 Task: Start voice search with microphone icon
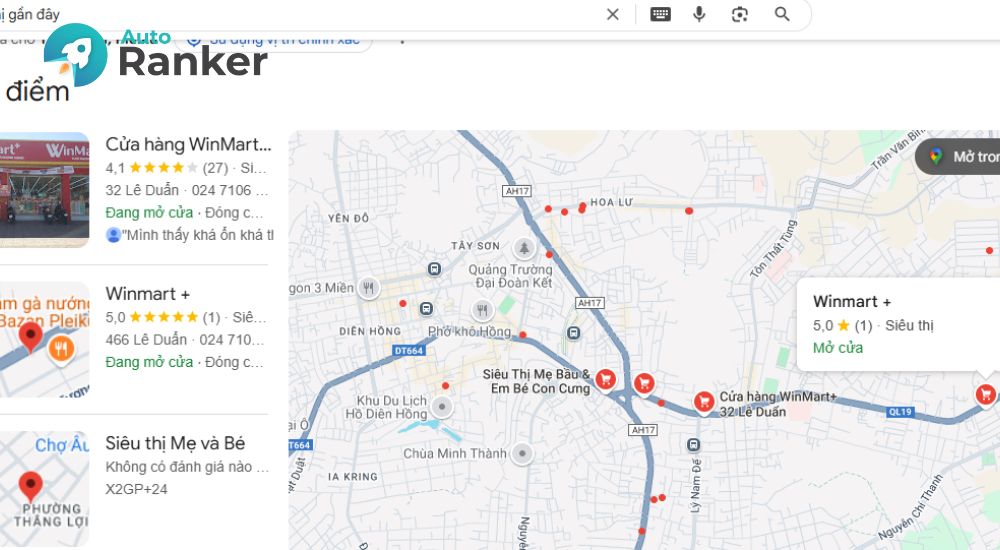point(700,14)
